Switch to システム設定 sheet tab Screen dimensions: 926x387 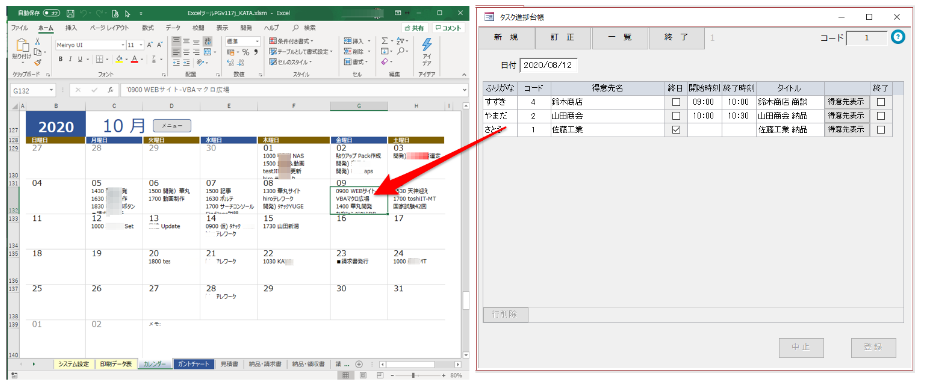click(x=73, y=364)
